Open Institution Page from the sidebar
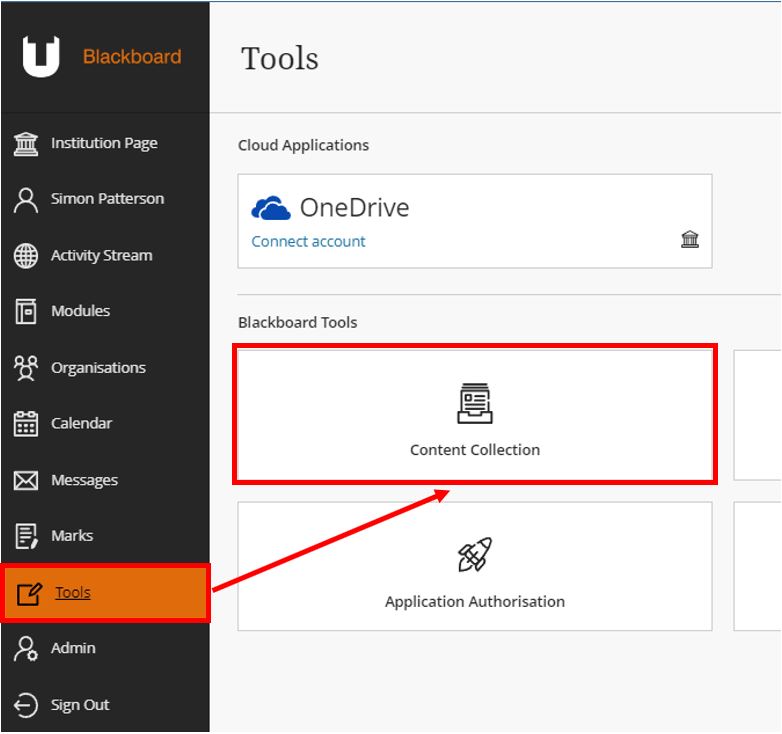 [105, 144]
